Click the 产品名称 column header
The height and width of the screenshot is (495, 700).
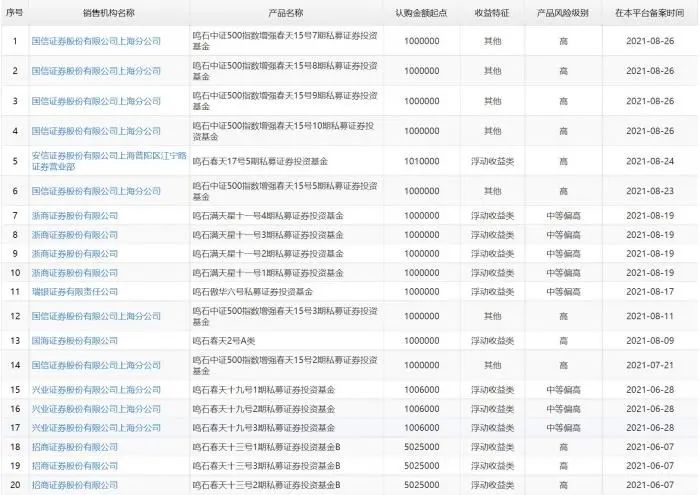pyautogui.click(x=286, y=12)
